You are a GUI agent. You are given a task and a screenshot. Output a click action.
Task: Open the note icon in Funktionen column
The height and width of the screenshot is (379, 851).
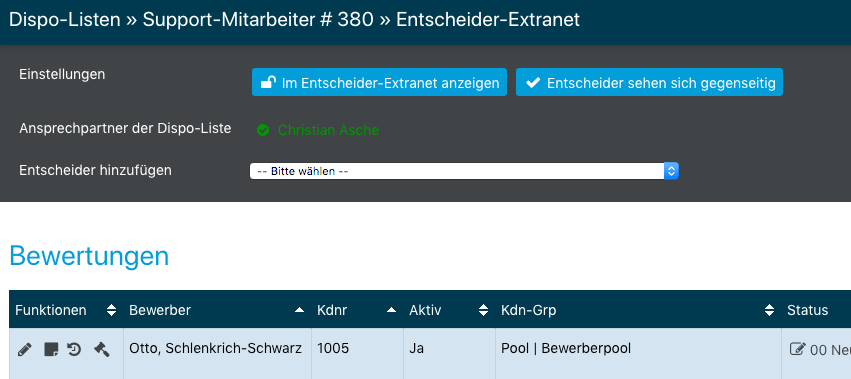click(50, 349)
